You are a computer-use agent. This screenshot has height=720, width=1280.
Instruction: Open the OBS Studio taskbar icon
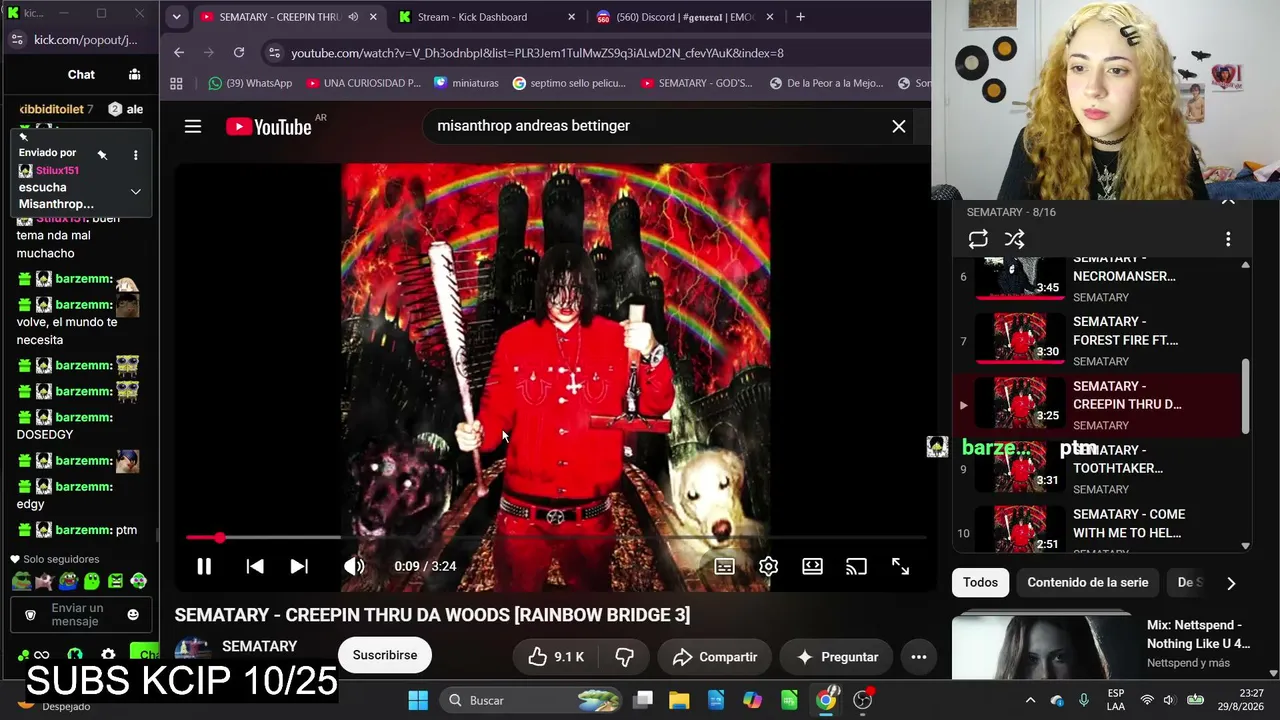(863, 700)
